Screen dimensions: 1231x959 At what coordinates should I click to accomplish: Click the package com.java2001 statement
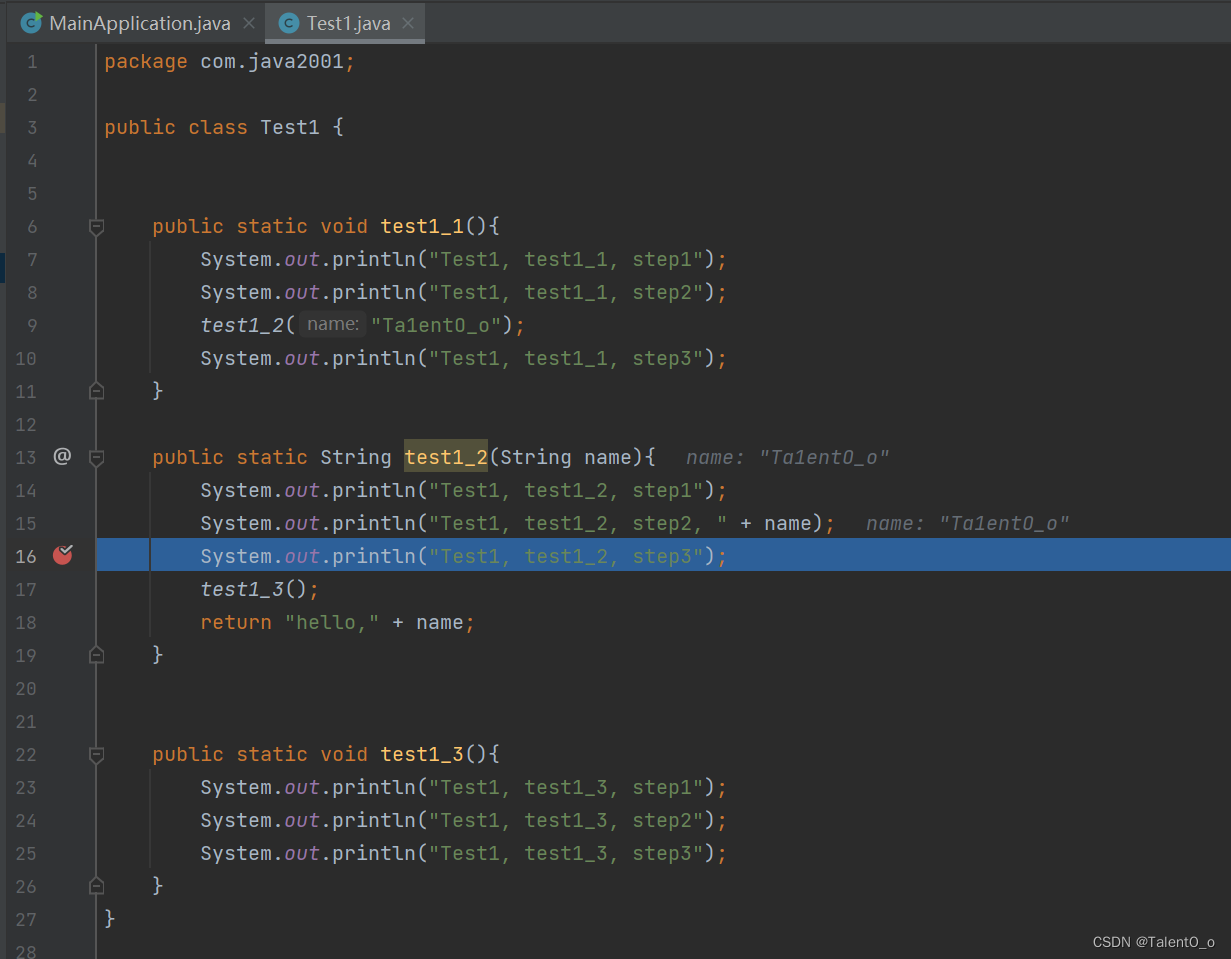230,62
